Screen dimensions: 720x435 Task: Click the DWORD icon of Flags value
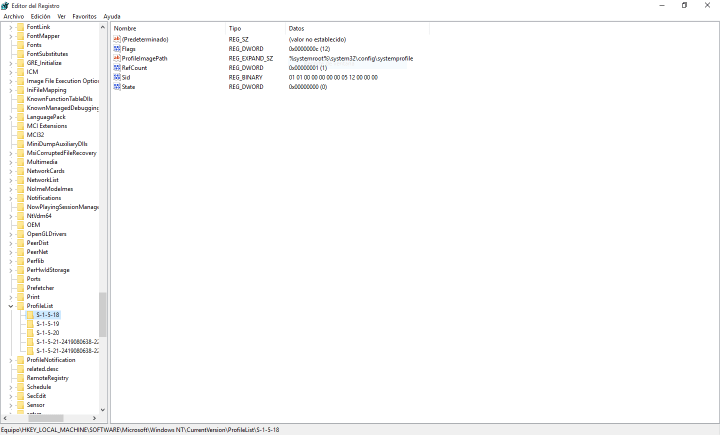(x=117, y=49)
